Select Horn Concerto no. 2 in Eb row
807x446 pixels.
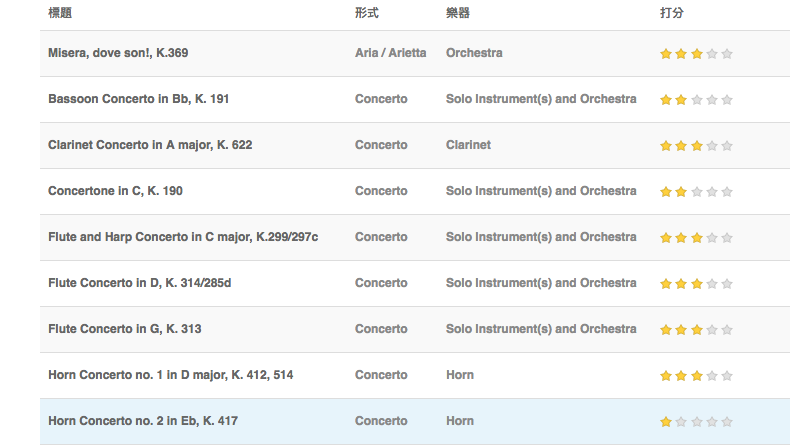tap(415, 421)
